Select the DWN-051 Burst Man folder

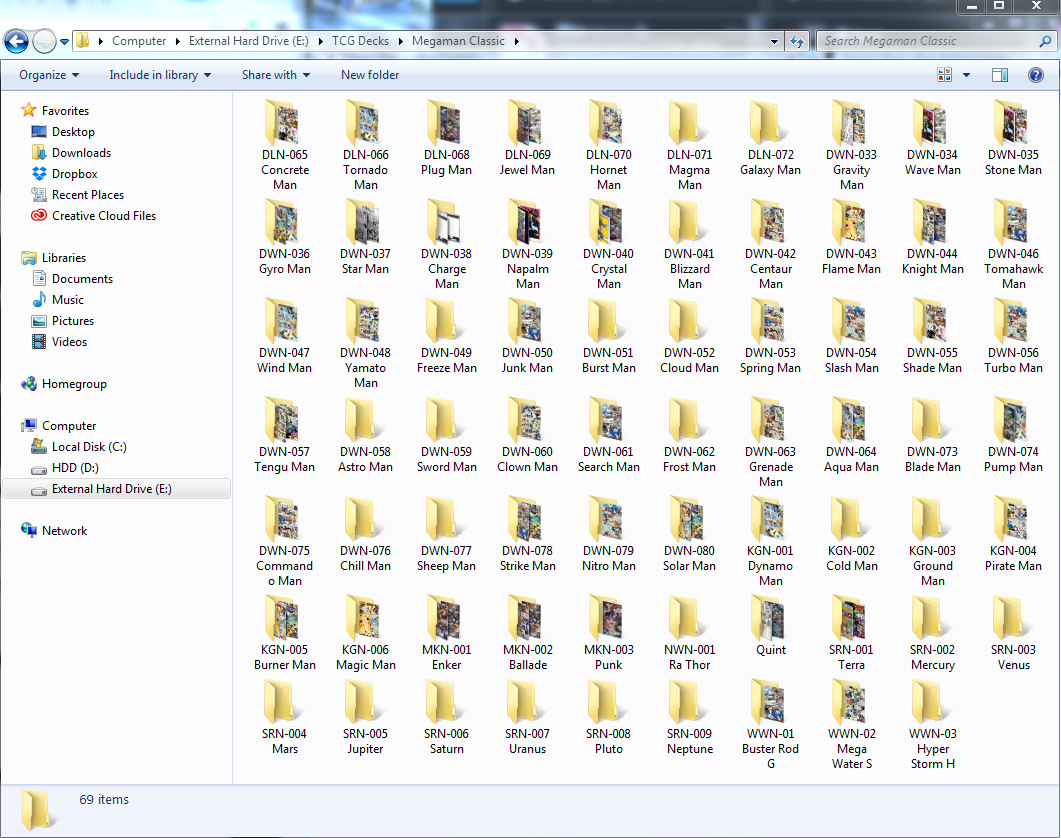pos(609,336)
